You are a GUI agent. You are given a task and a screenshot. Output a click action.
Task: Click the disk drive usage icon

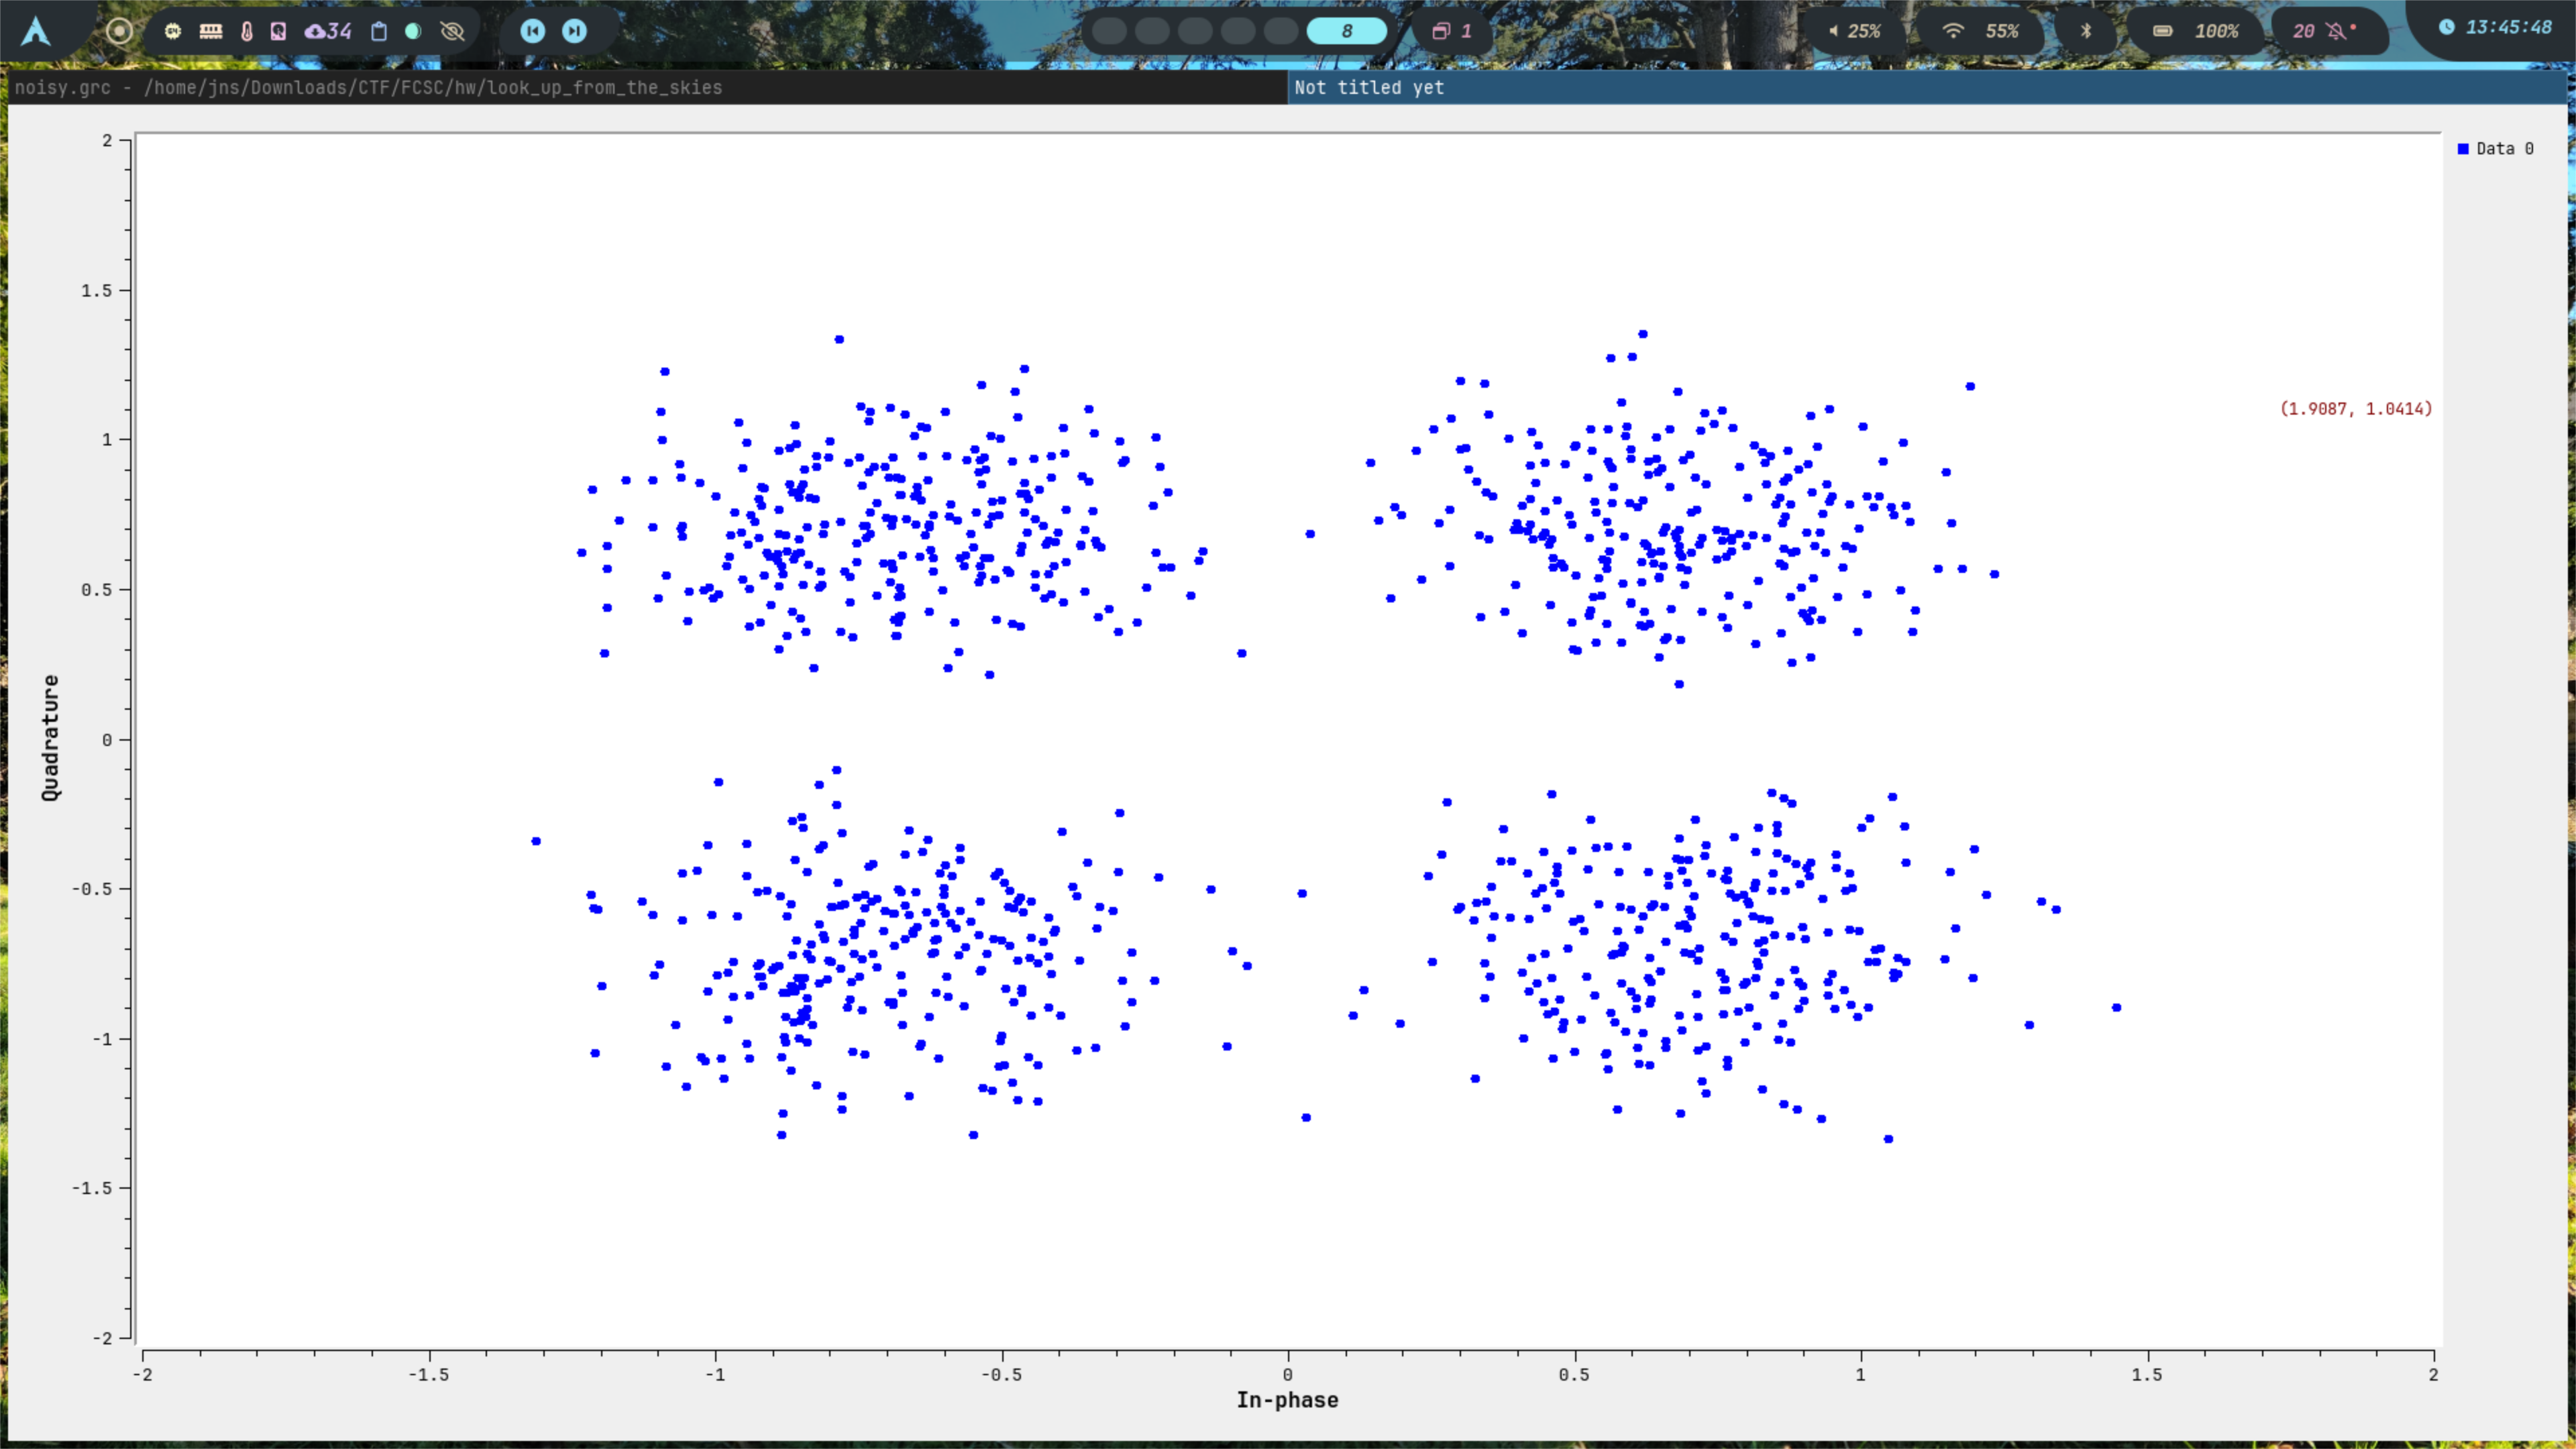278,31
